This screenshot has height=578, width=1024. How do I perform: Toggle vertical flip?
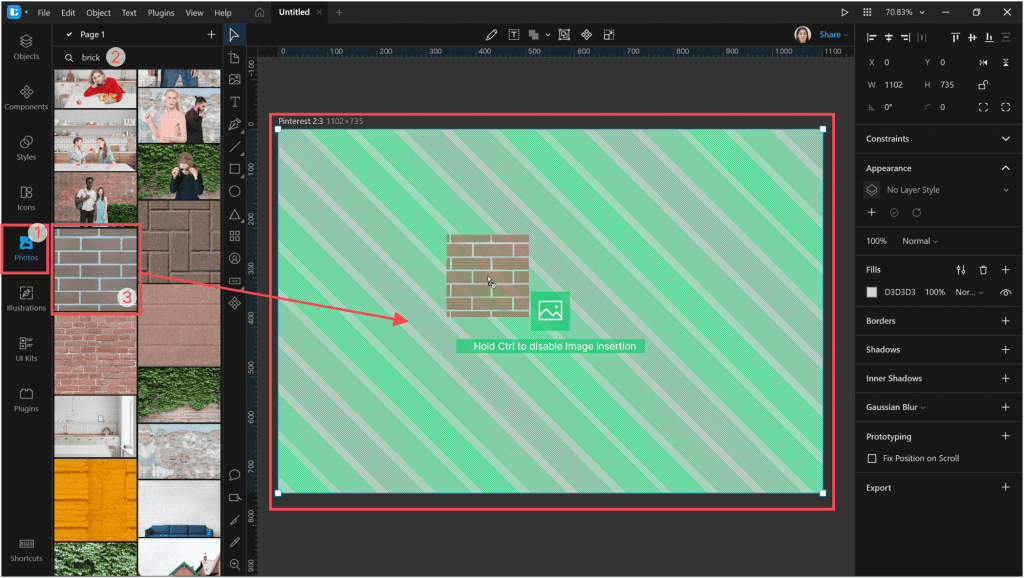[x=1006, y=63]
